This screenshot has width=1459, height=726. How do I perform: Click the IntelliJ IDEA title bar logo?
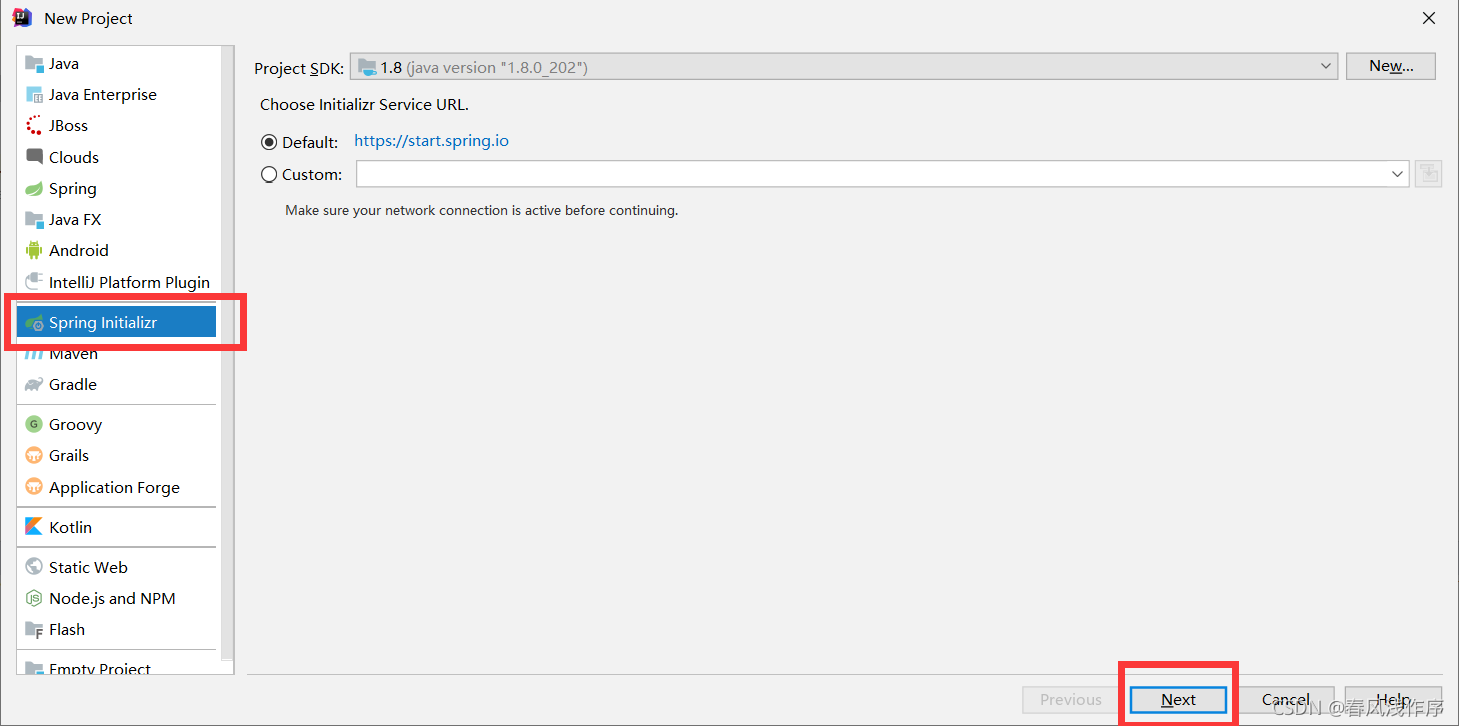coord(22,17)
